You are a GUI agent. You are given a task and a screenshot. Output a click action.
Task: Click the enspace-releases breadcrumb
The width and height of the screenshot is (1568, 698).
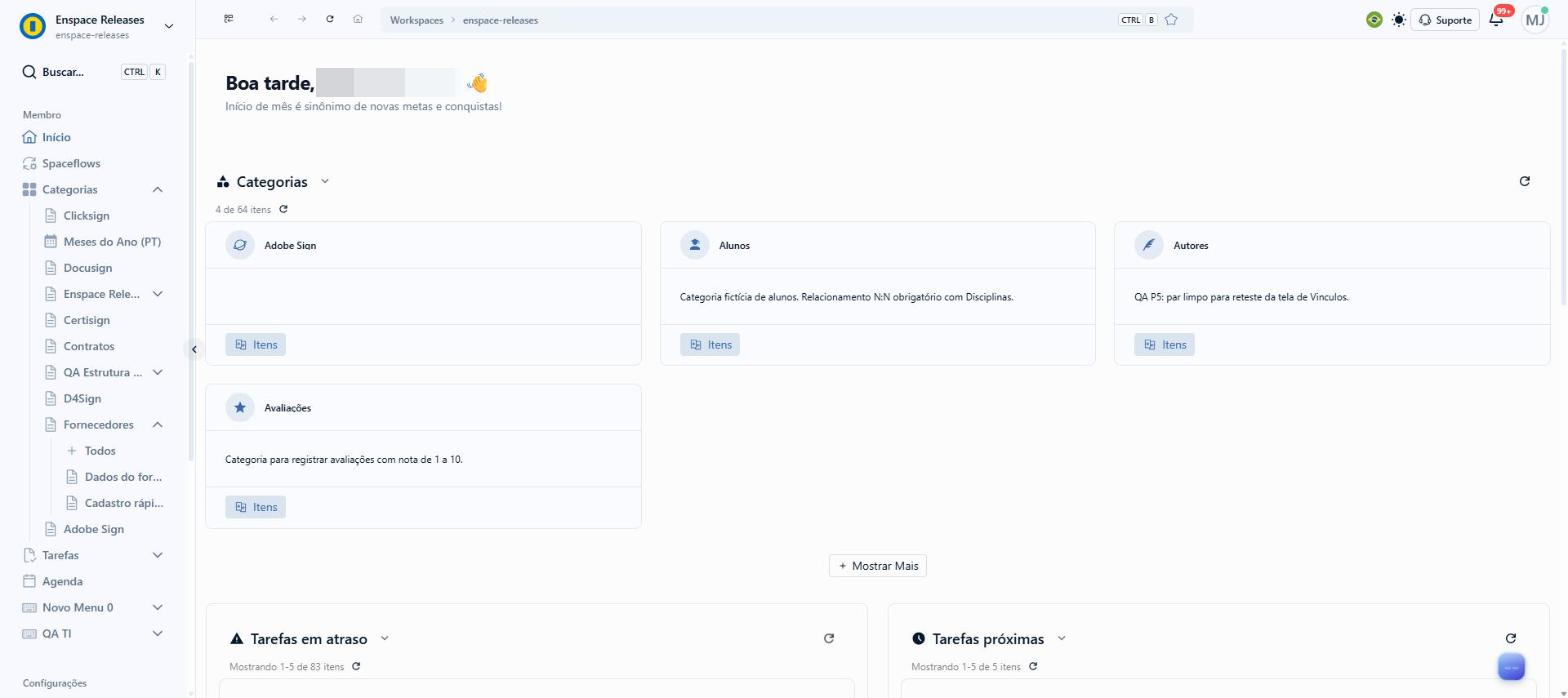(500, 20)
